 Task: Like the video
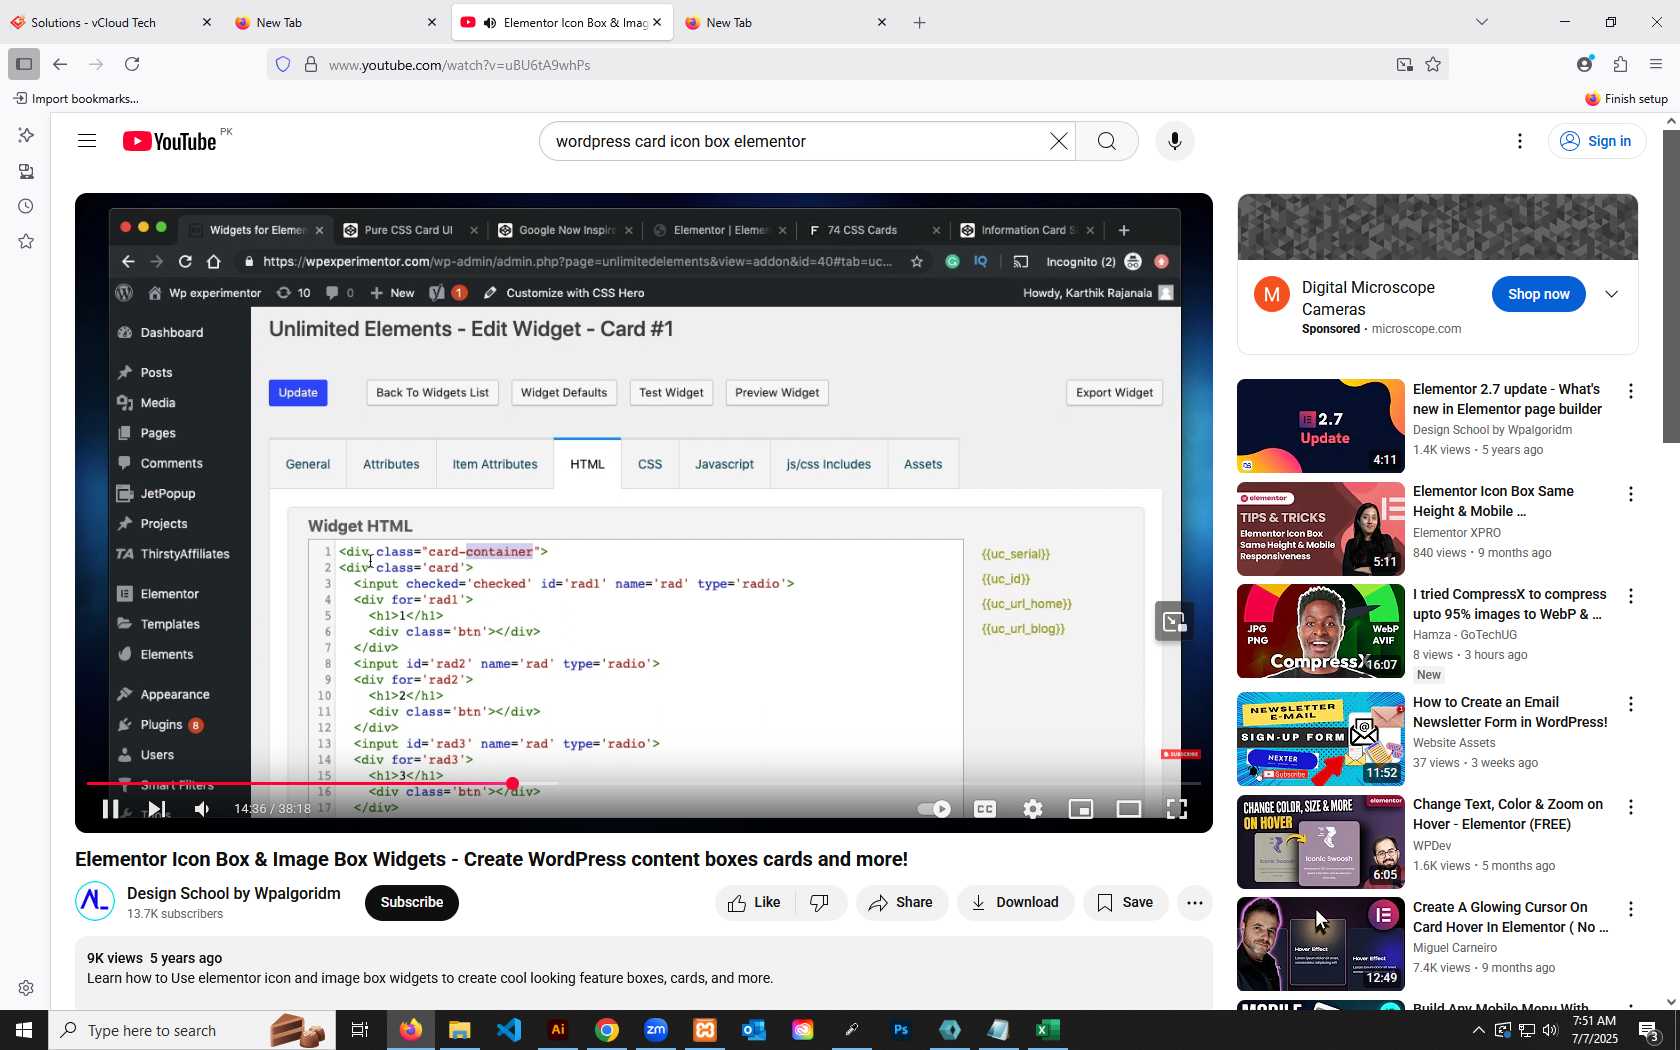tap(755, 903)
